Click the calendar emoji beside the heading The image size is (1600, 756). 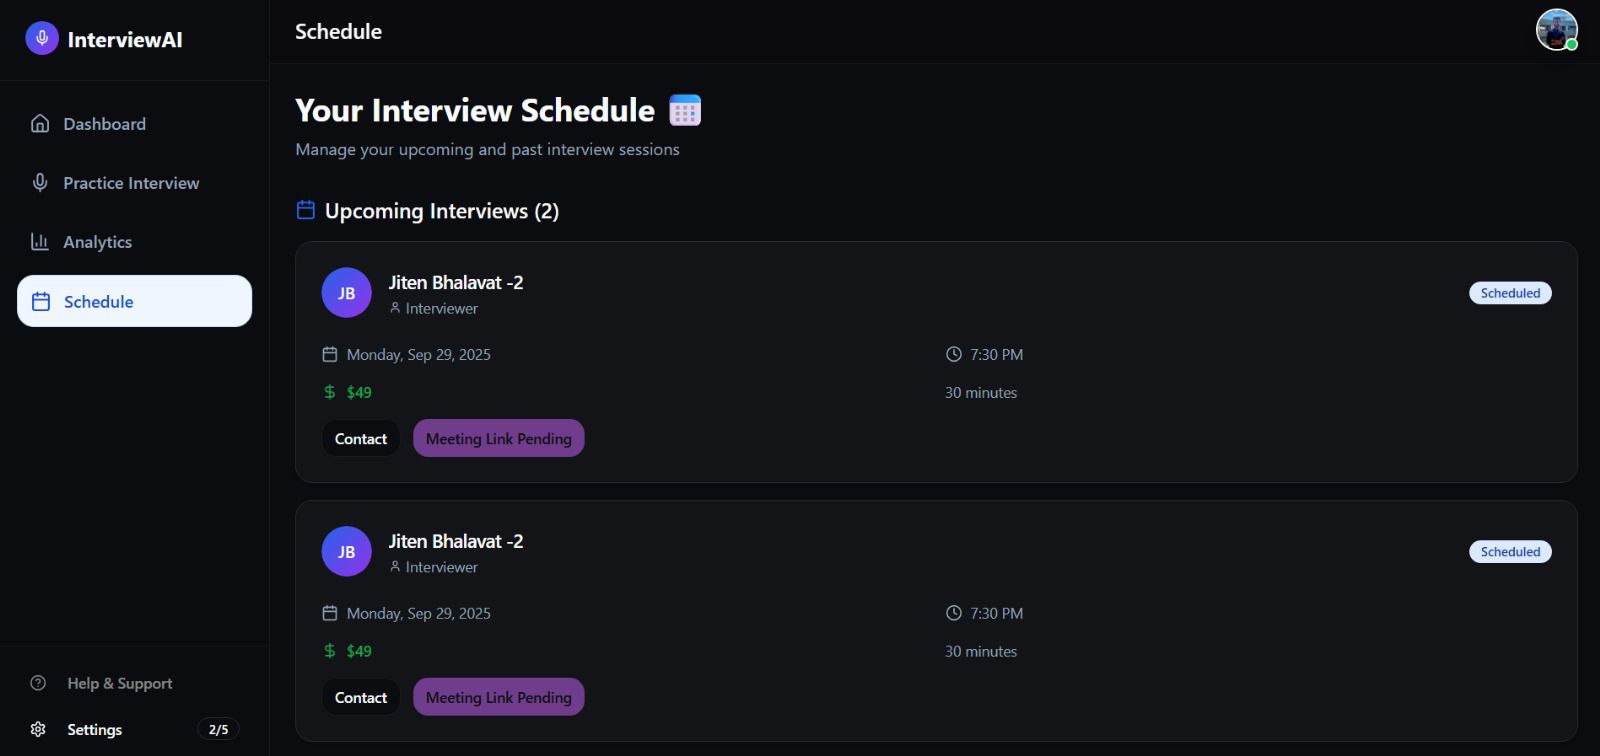[685, 110]
